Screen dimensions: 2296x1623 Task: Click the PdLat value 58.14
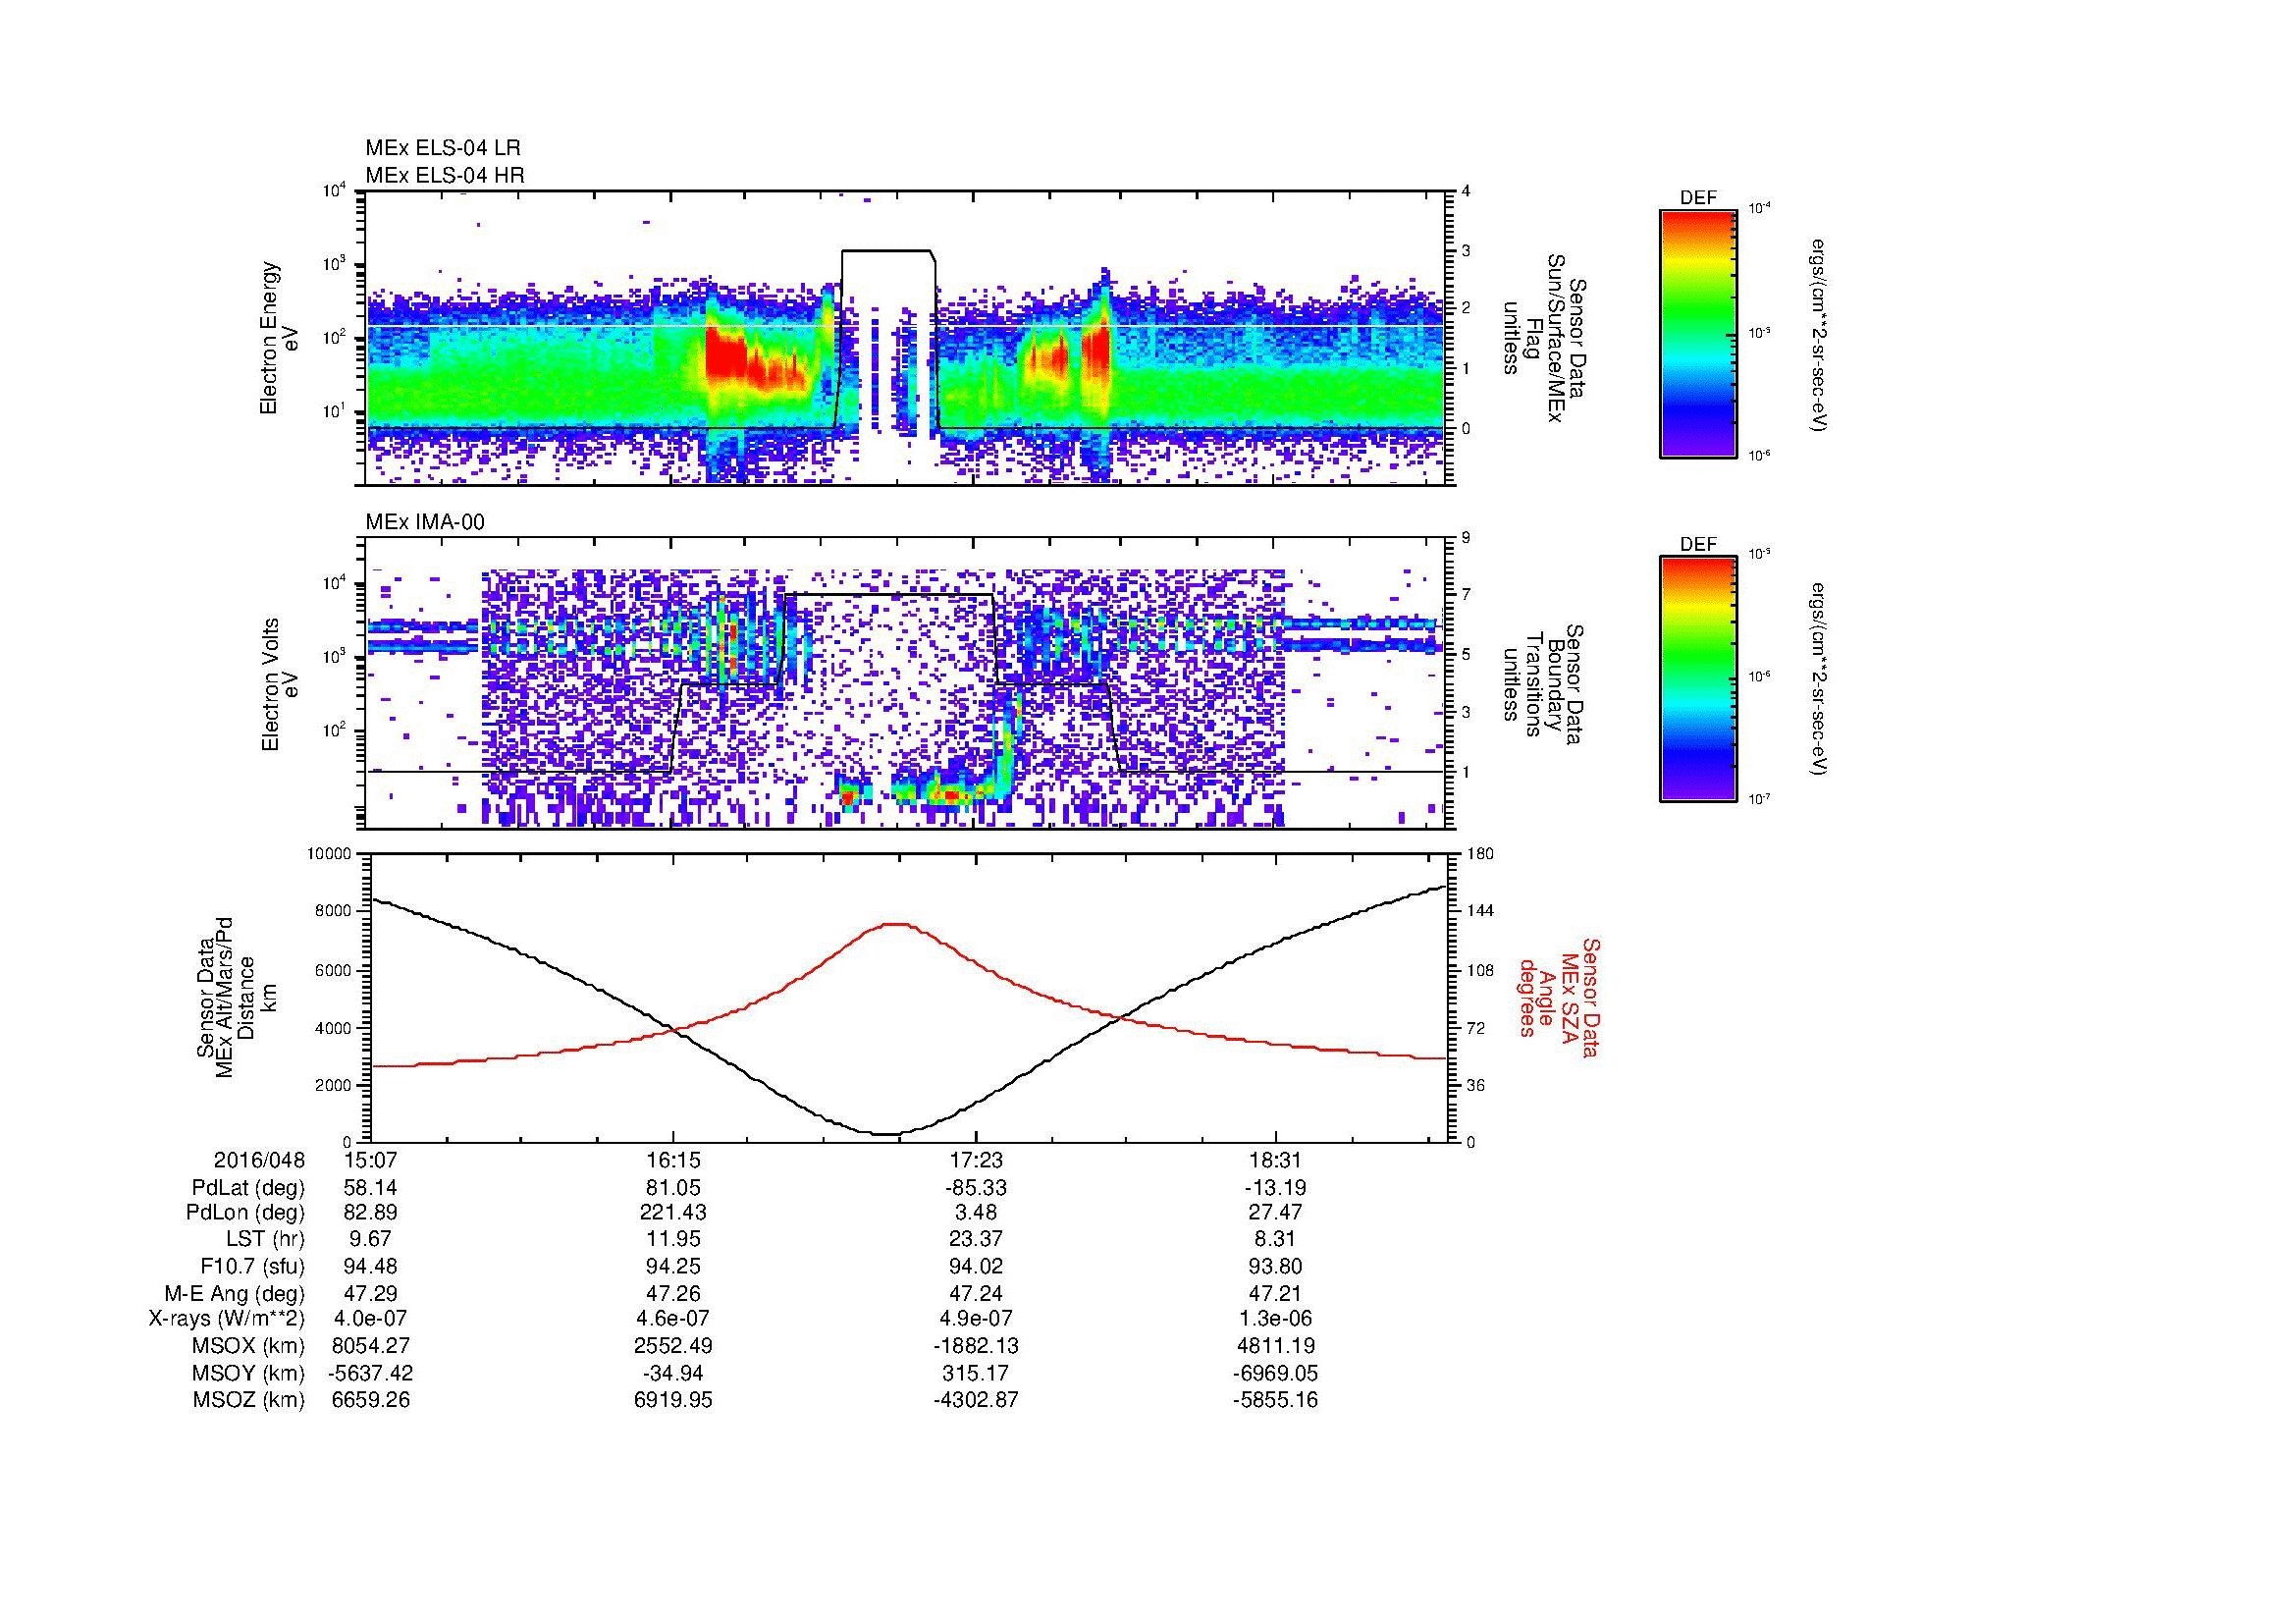tap(370, 1188)
